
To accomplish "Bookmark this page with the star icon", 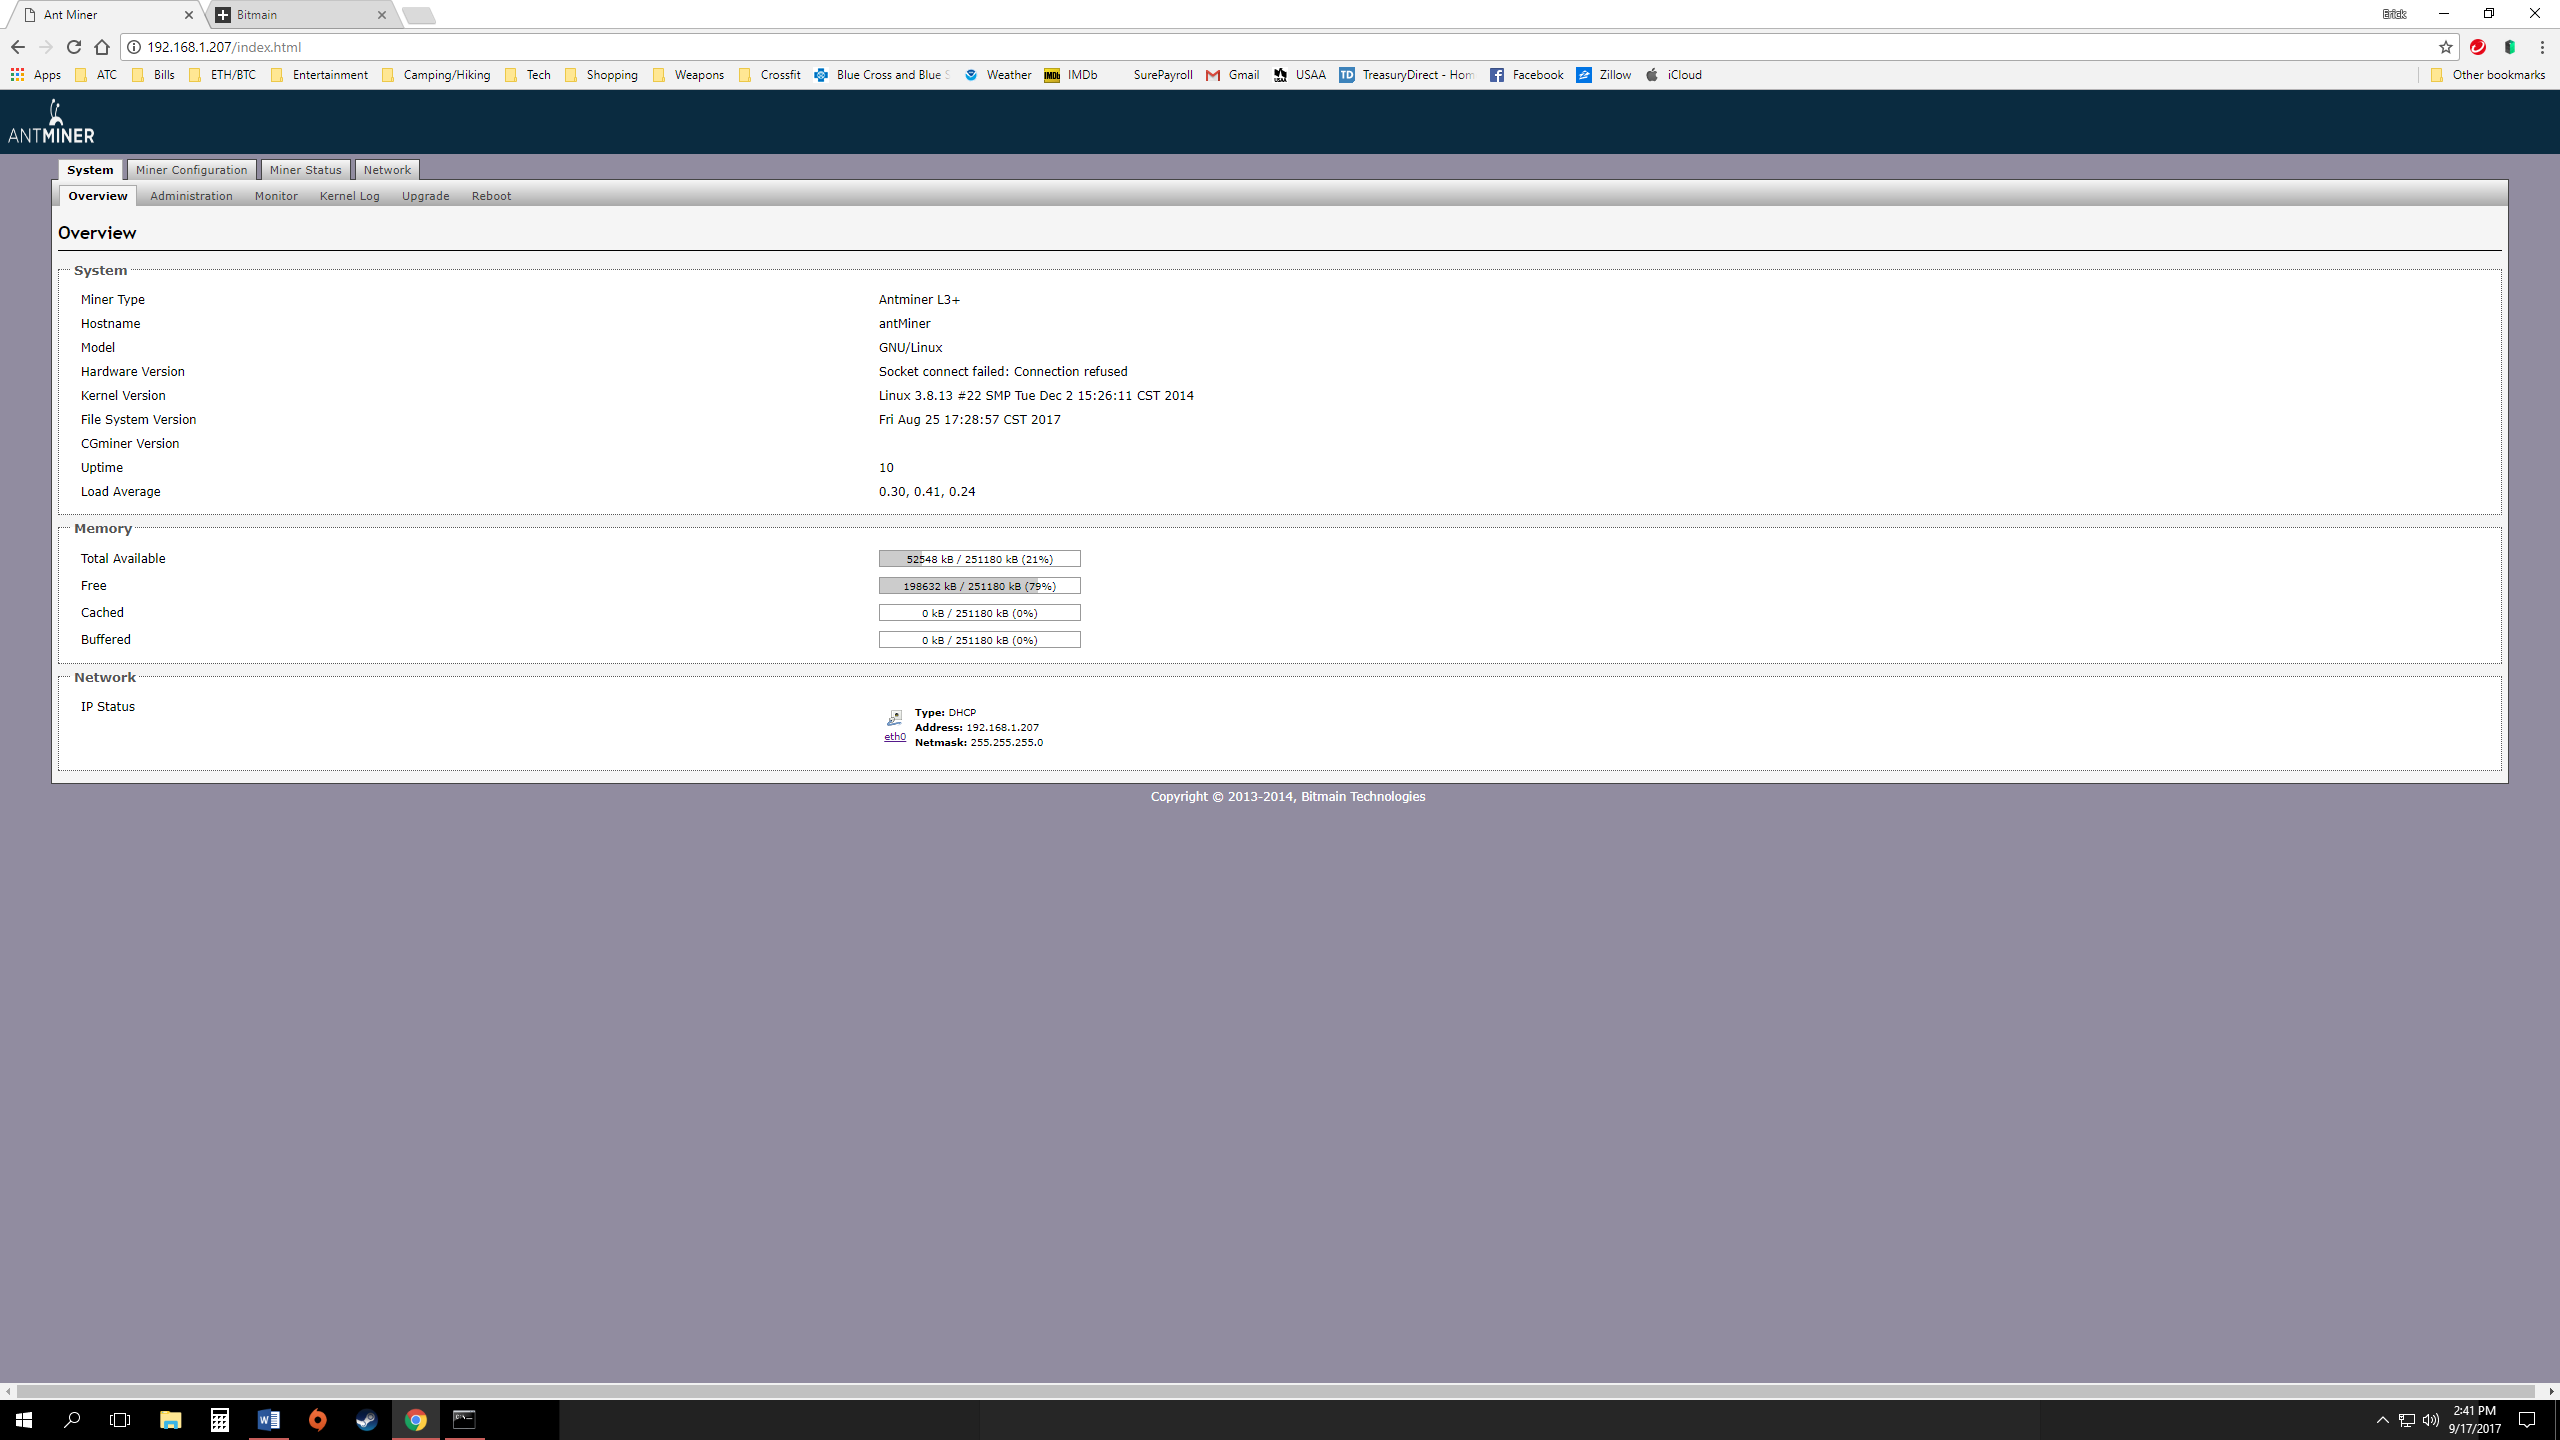I will tap(2446, 47).
